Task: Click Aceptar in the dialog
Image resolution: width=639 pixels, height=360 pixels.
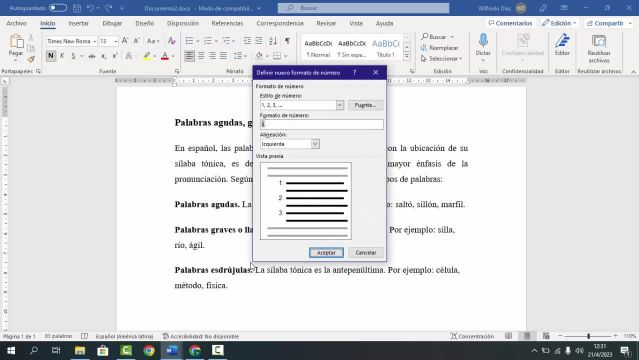Action: [x=326, y=253]
